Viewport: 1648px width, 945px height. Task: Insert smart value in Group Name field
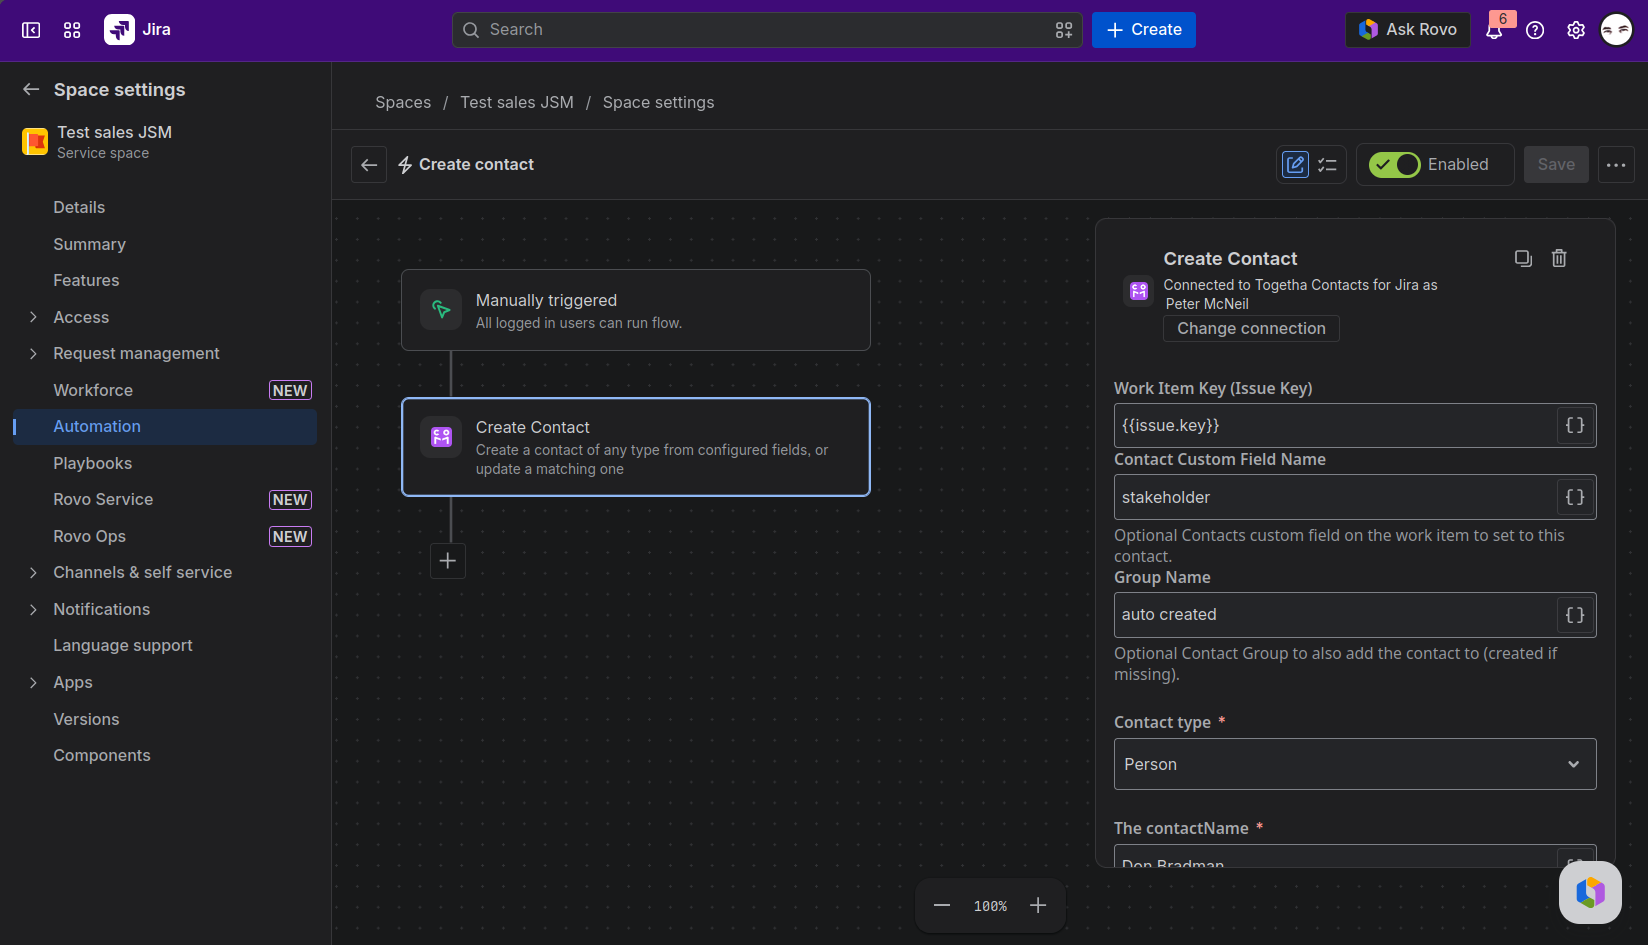point(1575,615)
